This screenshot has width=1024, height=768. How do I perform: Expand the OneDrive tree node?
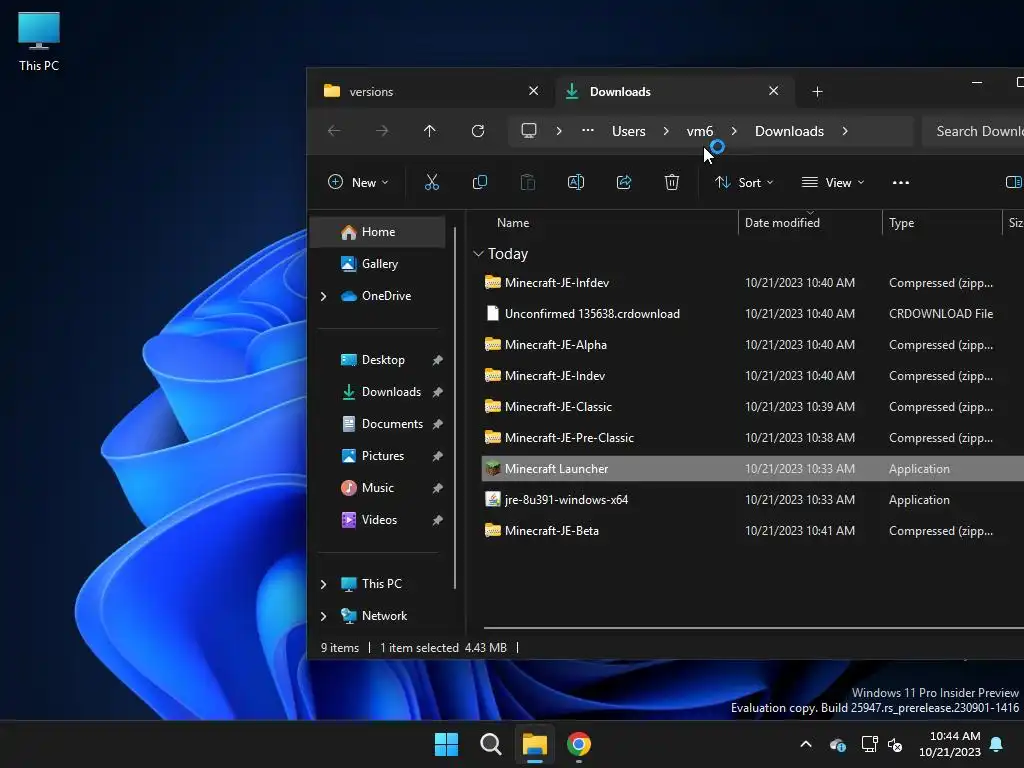pyautogui.click(x=323, y=296)
